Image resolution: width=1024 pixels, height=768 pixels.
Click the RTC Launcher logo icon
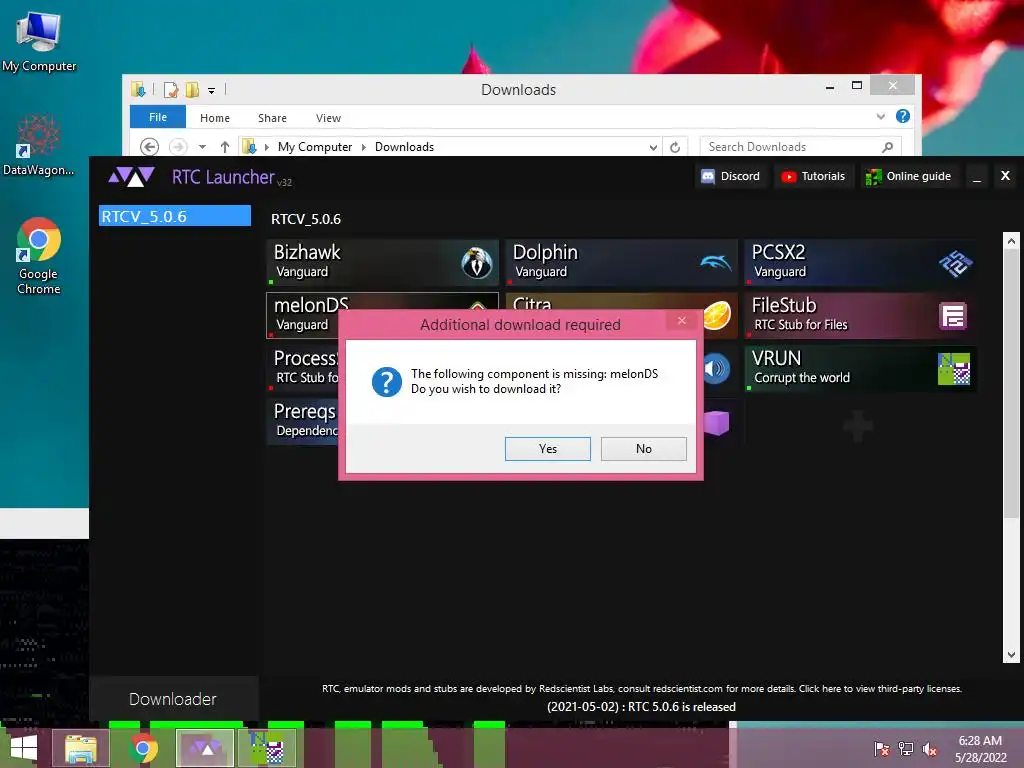pos(131,176)
